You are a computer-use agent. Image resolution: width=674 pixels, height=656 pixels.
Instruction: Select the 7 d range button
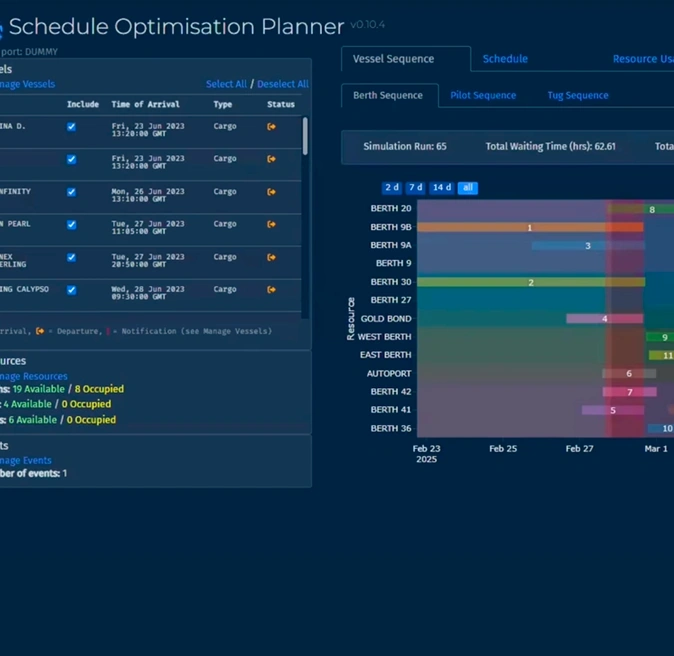(x=415, y=187)
